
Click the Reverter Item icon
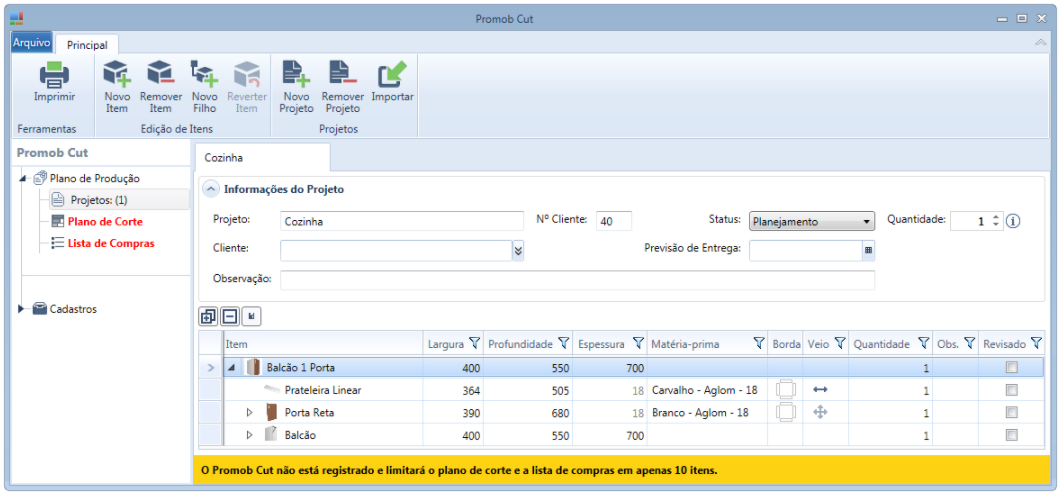[247, 74]
